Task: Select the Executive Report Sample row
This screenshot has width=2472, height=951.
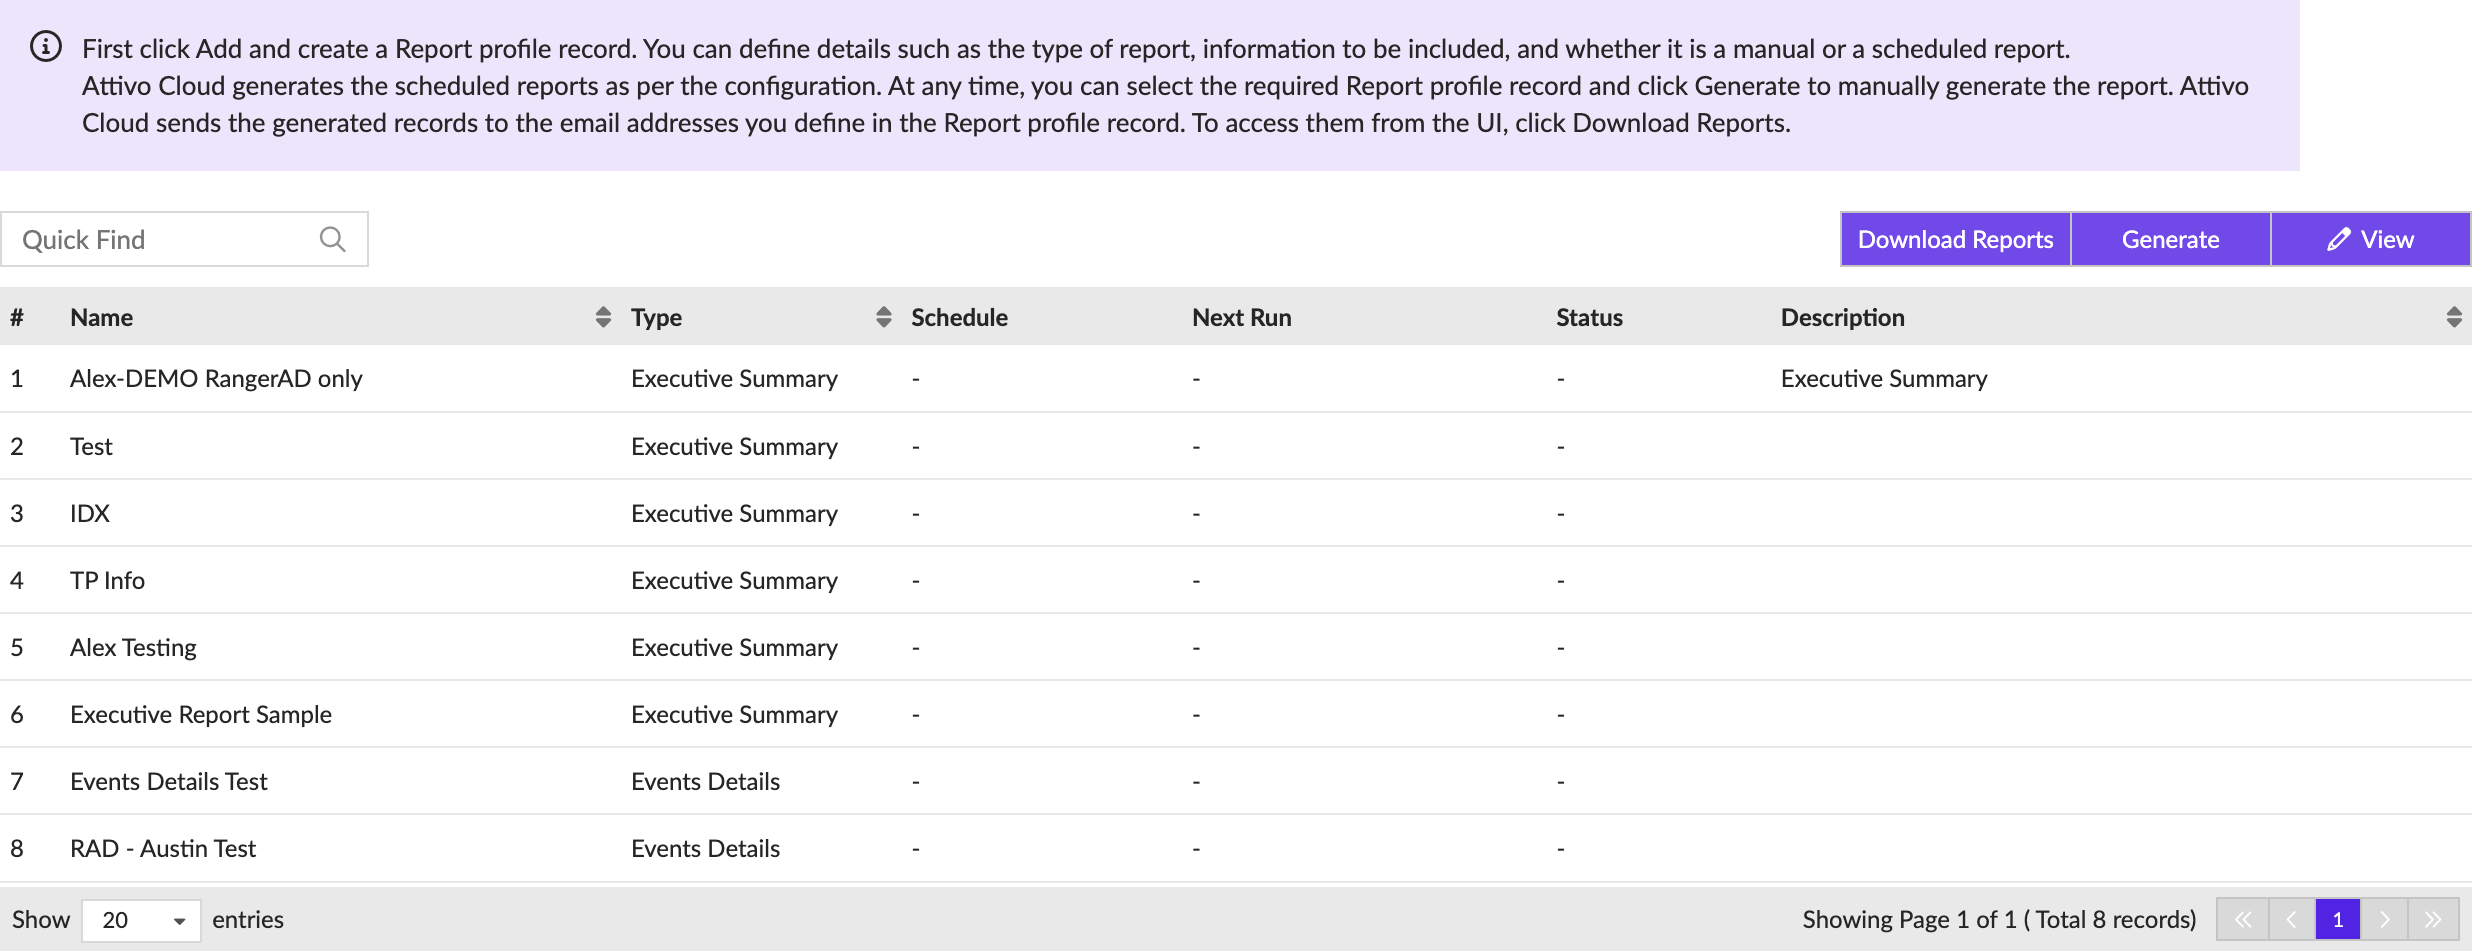Action: (x=201, y=715)
